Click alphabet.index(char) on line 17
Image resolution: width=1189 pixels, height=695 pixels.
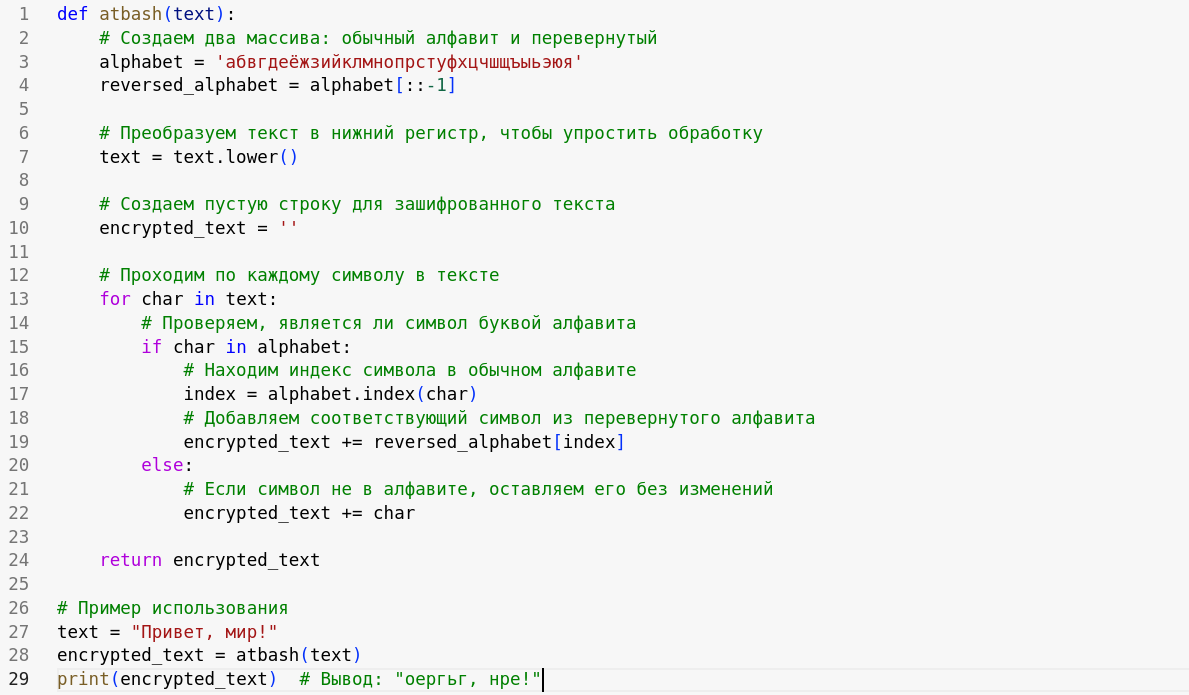372,394
